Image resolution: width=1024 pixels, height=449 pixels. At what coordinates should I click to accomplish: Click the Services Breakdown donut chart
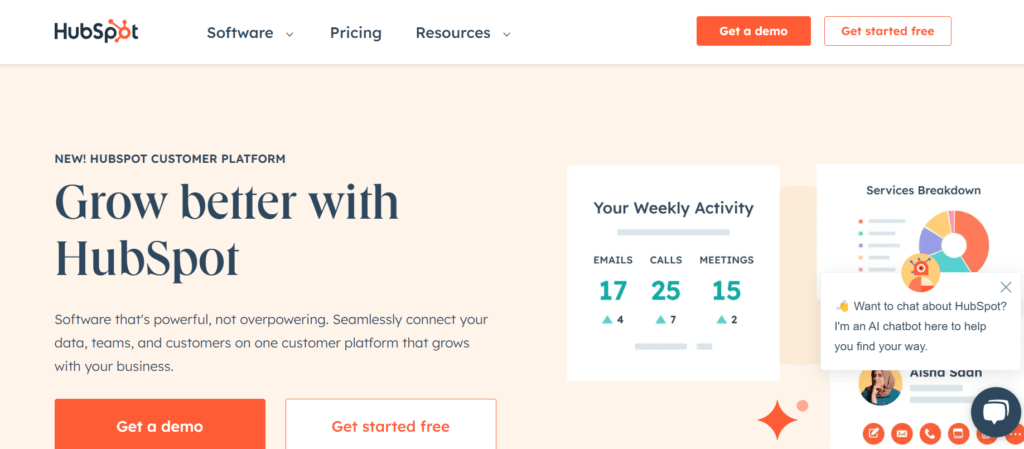(953, 243)
